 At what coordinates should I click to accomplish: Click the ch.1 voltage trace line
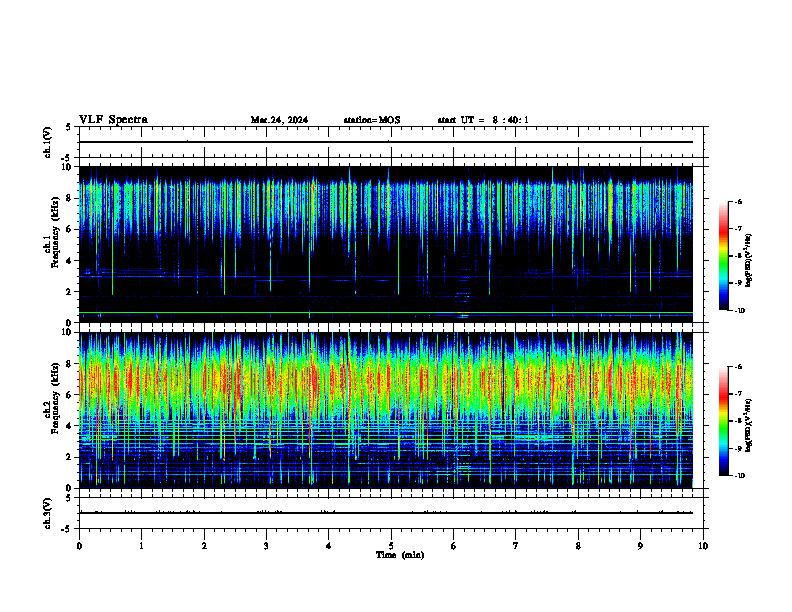coord(386,142)
